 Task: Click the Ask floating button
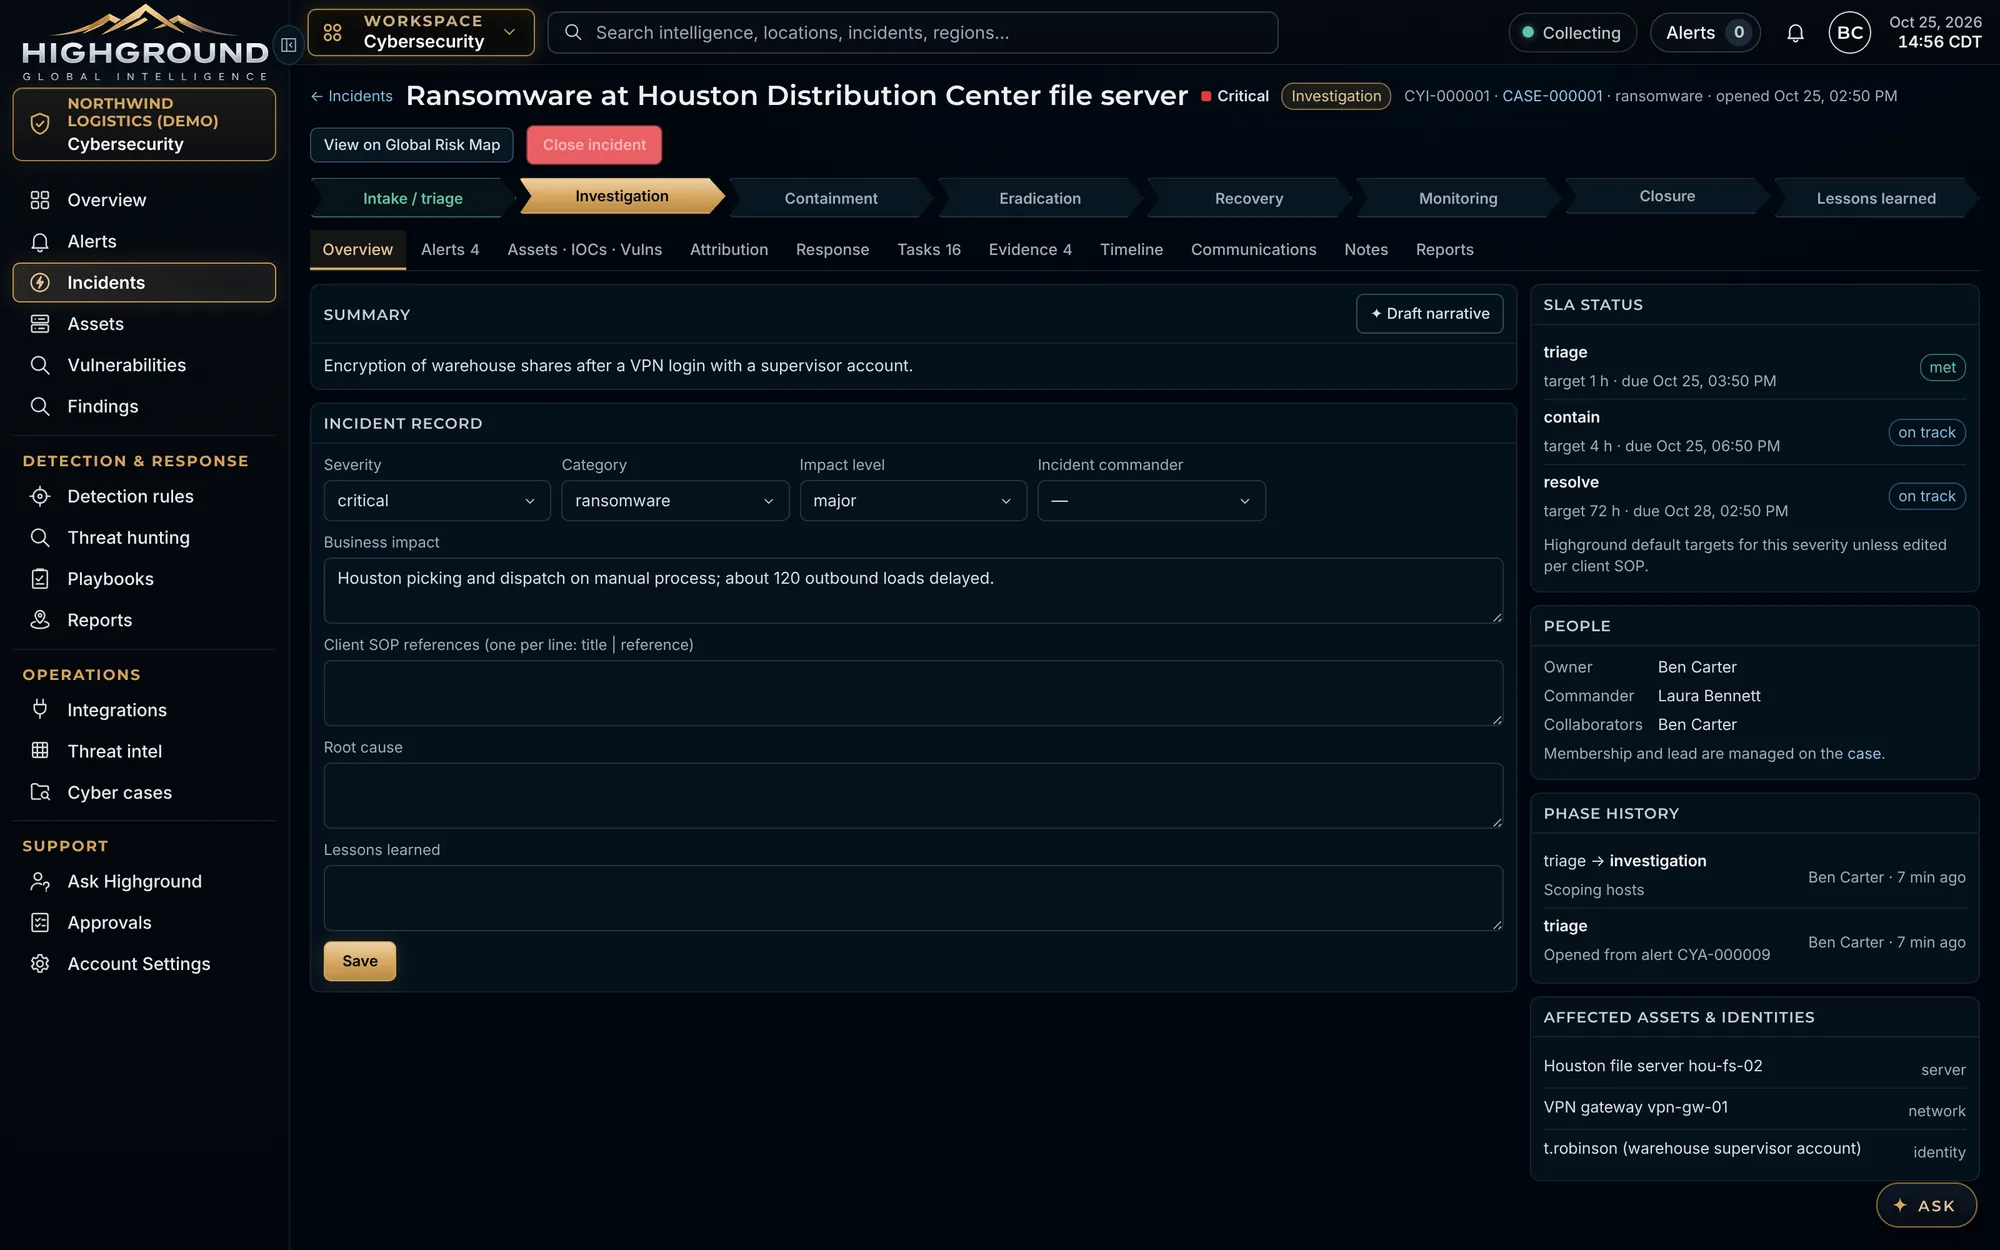click(1926, 1205)
